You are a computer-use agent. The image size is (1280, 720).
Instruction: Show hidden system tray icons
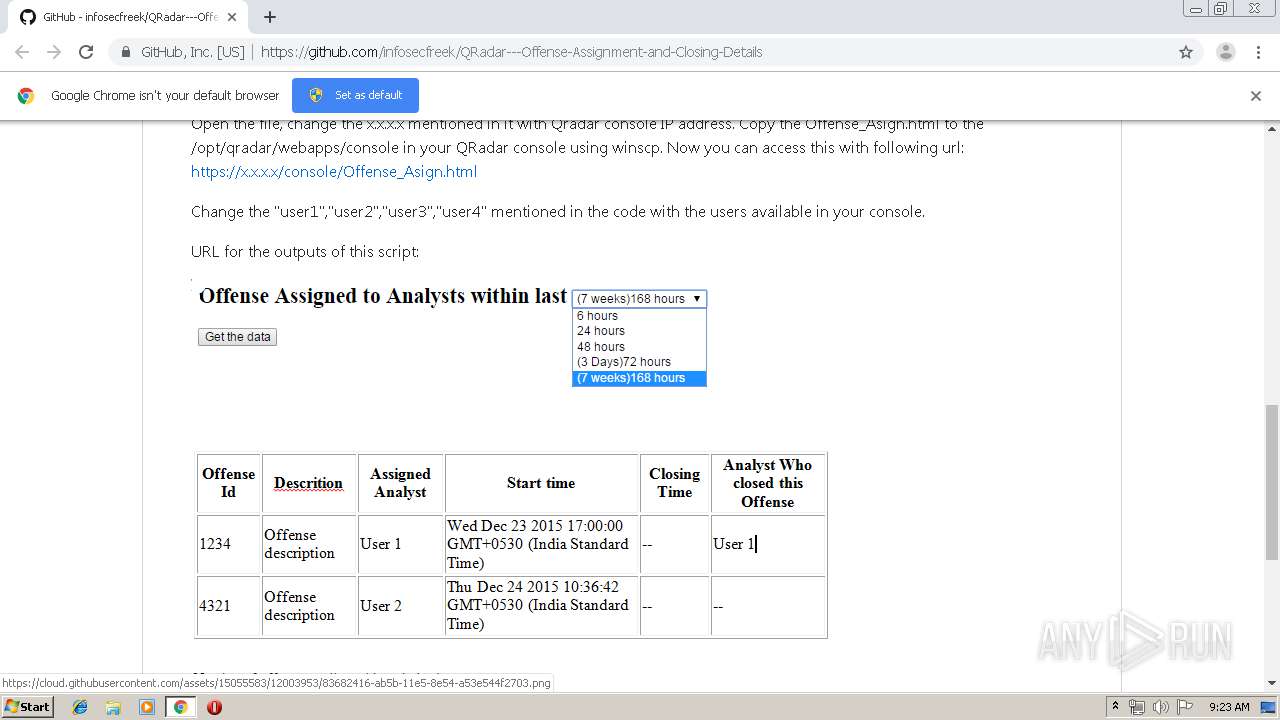[1115, 707]
